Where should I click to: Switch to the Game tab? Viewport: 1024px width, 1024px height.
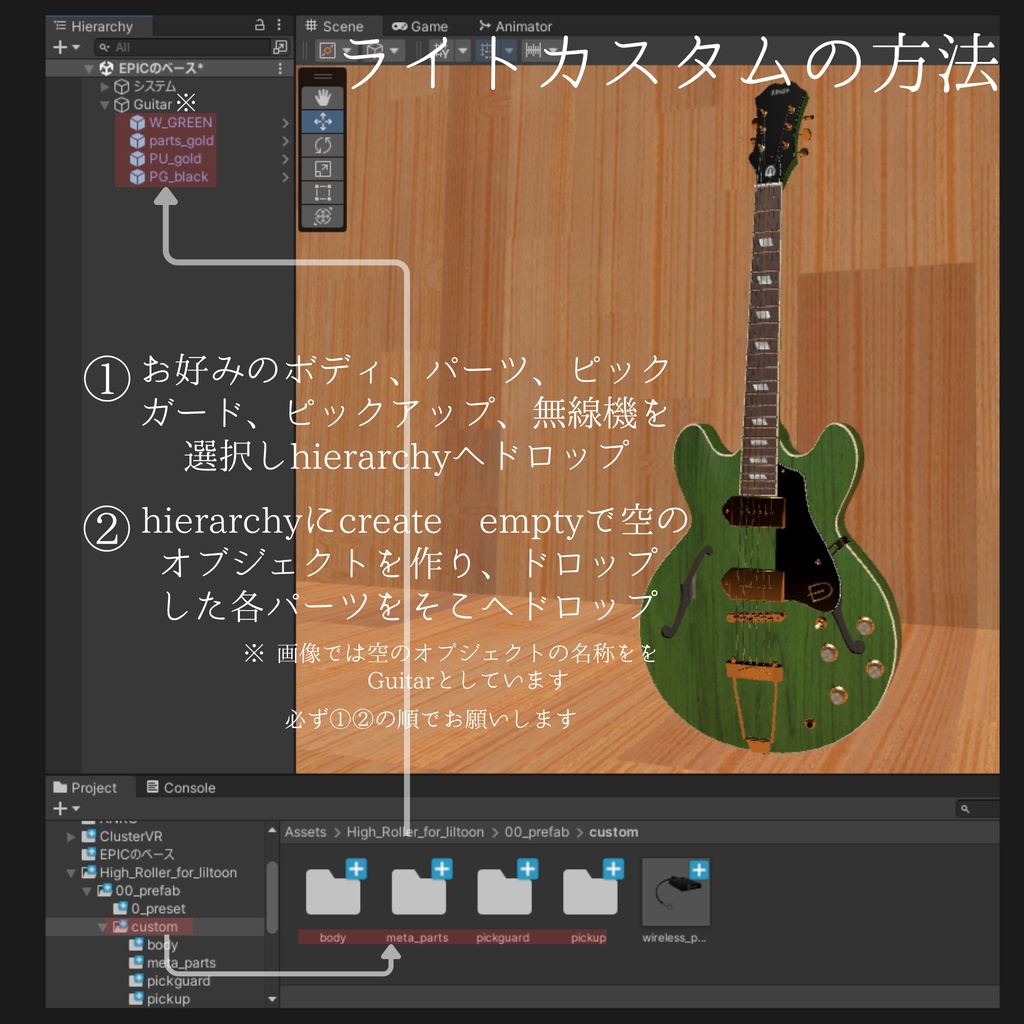click(420, 26)
